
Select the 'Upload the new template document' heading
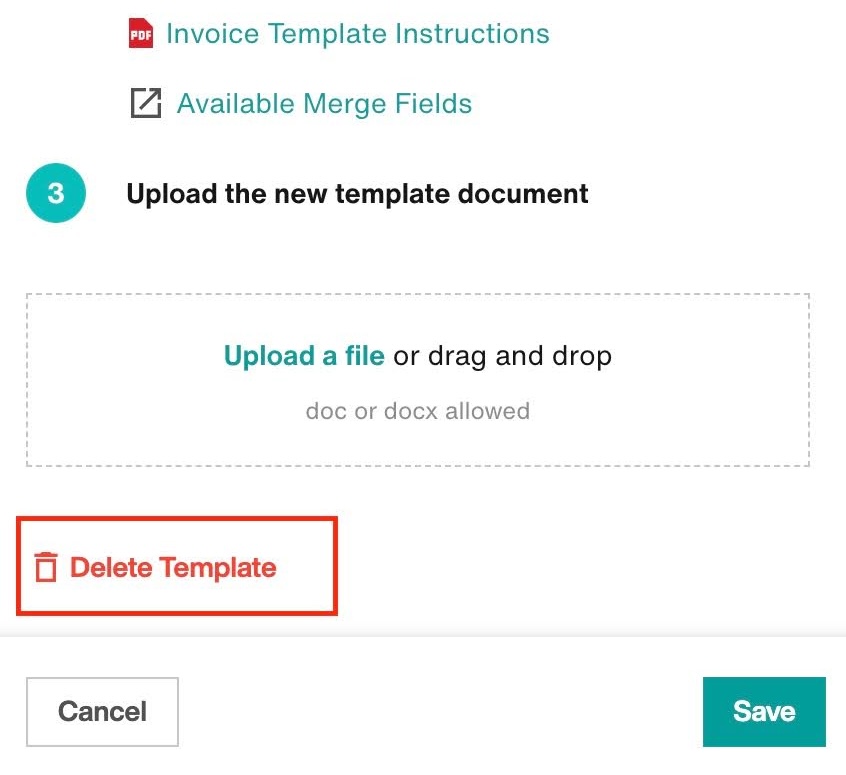357,194
